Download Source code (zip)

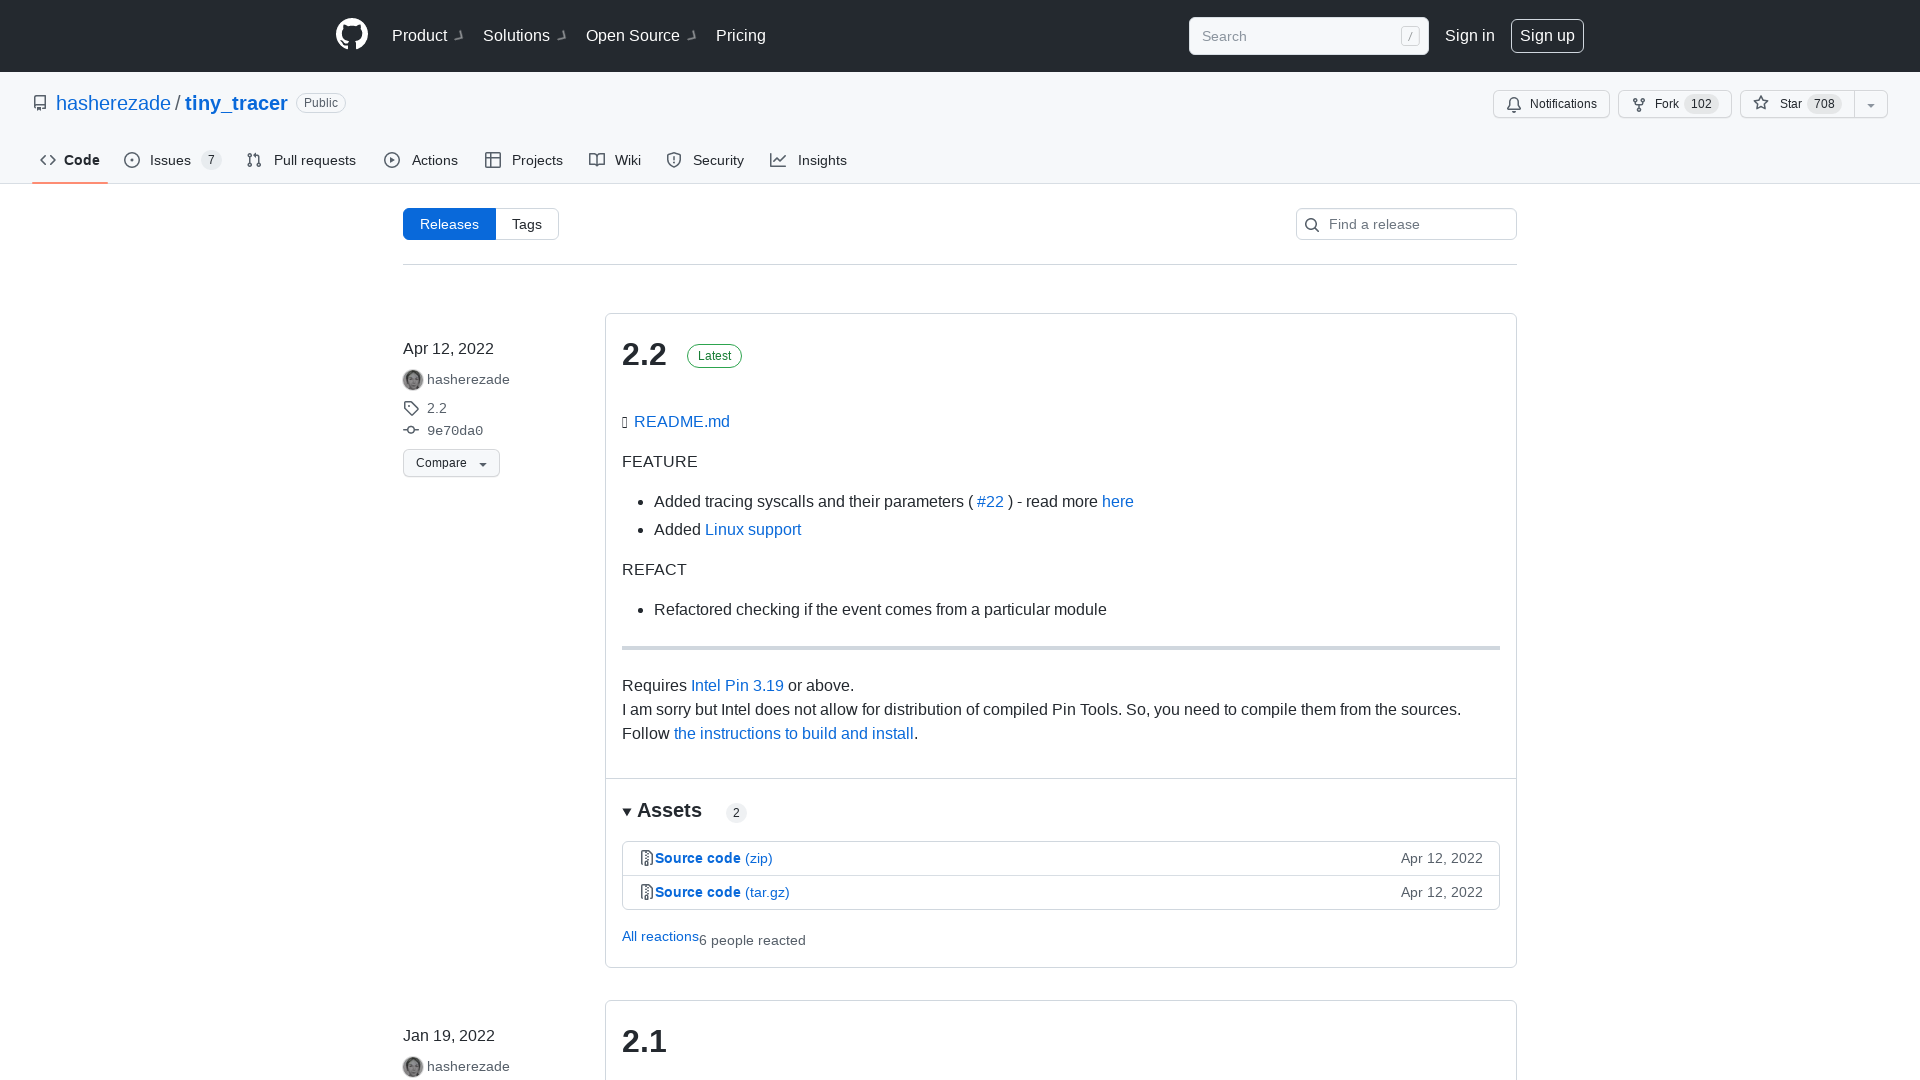[x=714, y=858]
